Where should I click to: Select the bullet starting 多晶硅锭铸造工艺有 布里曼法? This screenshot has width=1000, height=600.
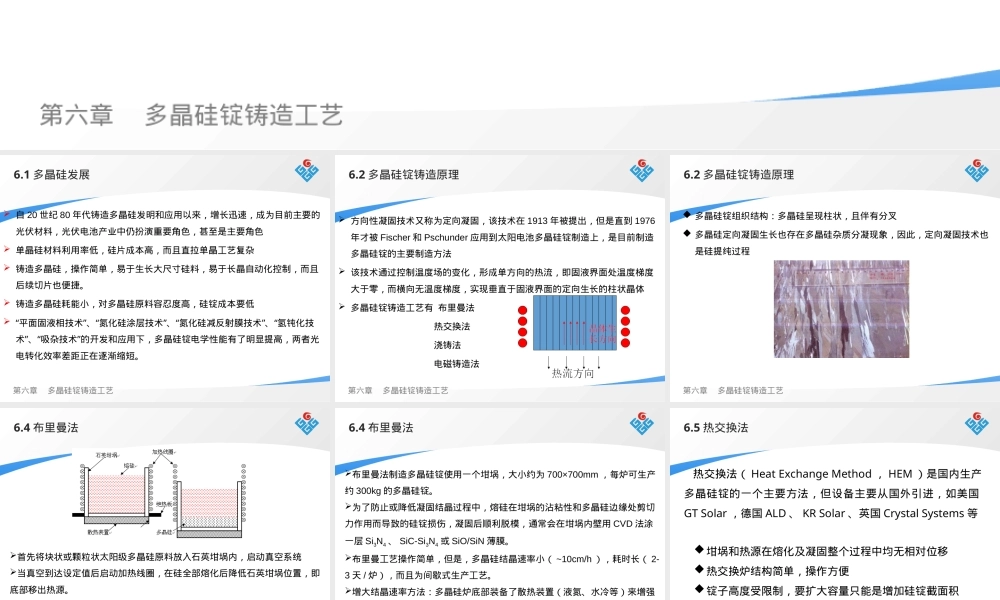click(x=407, y=307)
